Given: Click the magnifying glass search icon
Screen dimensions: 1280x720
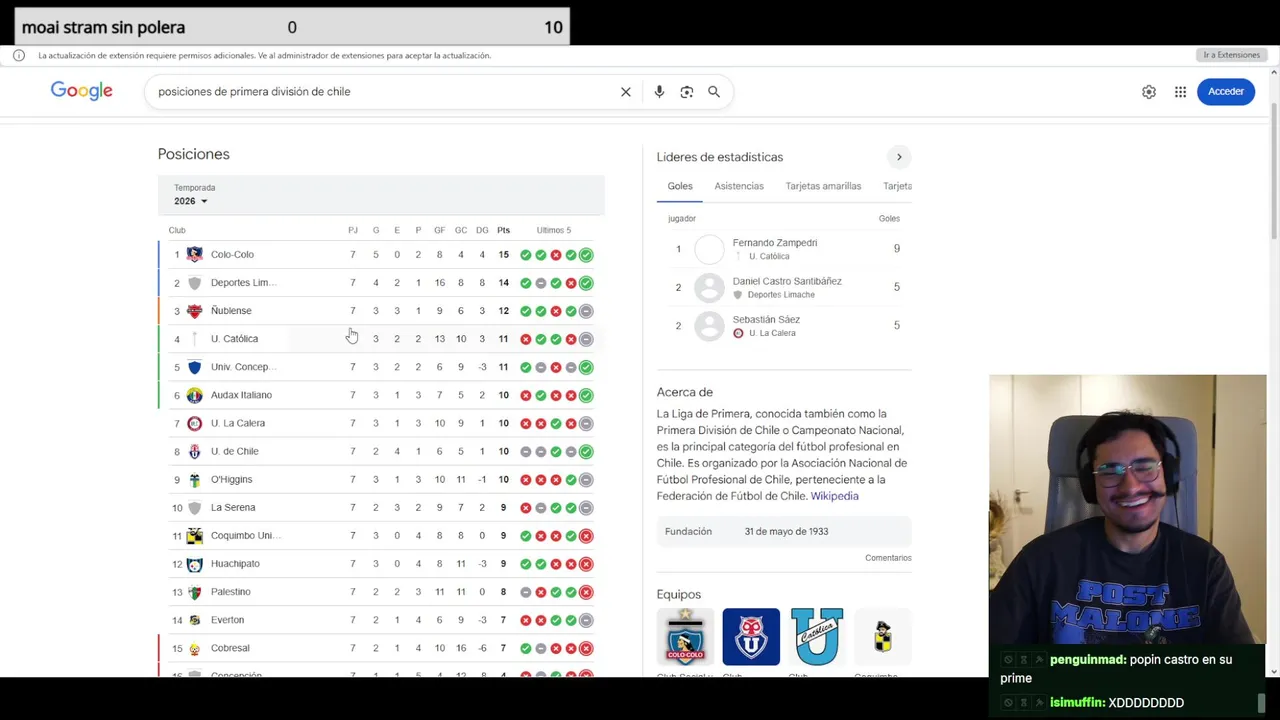Looking at the screenshot, I should pyautogui.click(x=714, y=92).
